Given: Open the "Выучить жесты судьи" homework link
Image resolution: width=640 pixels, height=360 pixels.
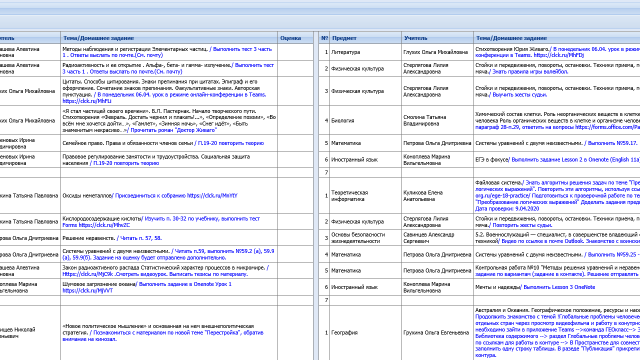Looking at the screenshot, I should 520,94.
